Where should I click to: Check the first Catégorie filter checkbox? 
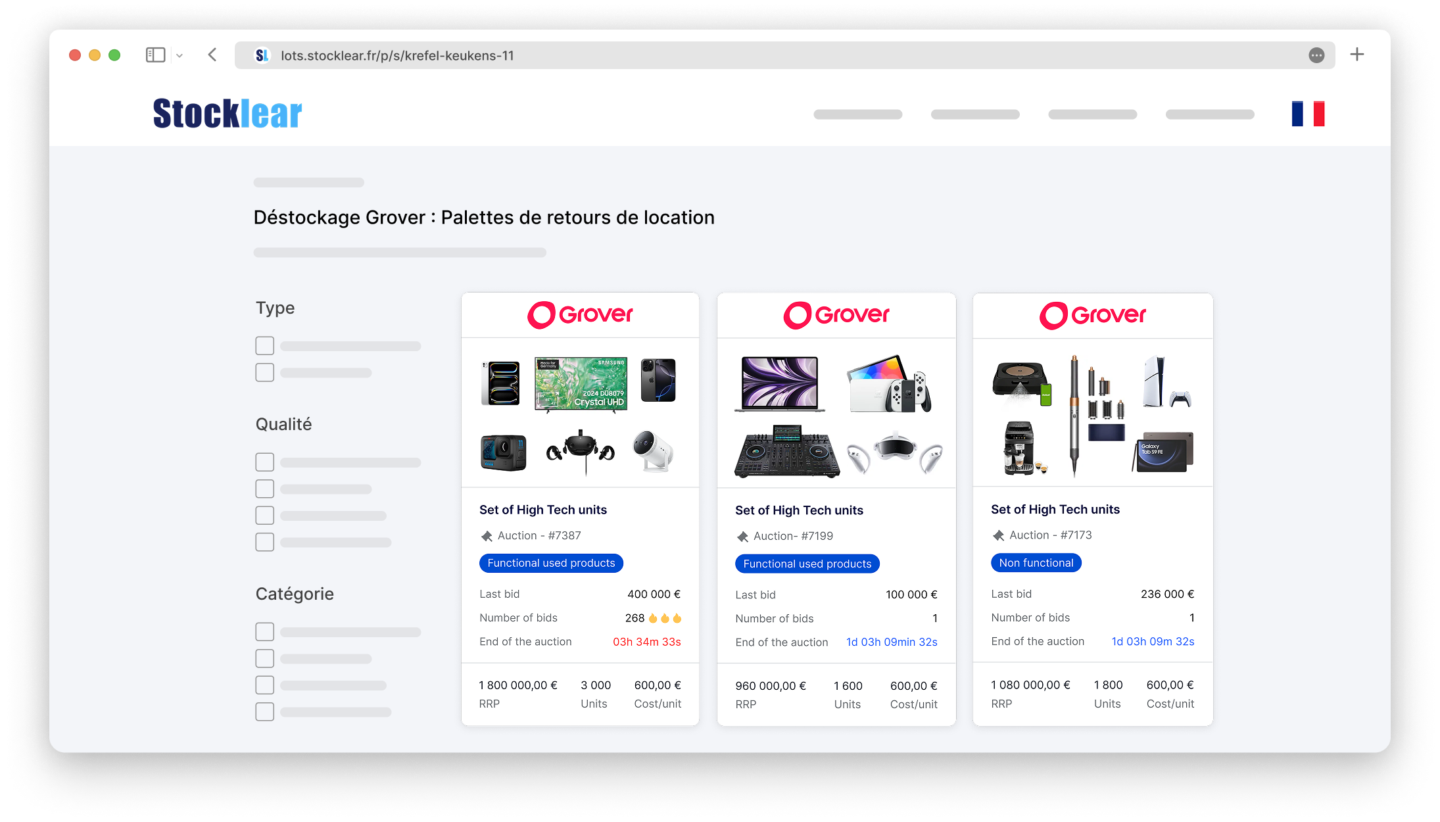click(264, 632)
